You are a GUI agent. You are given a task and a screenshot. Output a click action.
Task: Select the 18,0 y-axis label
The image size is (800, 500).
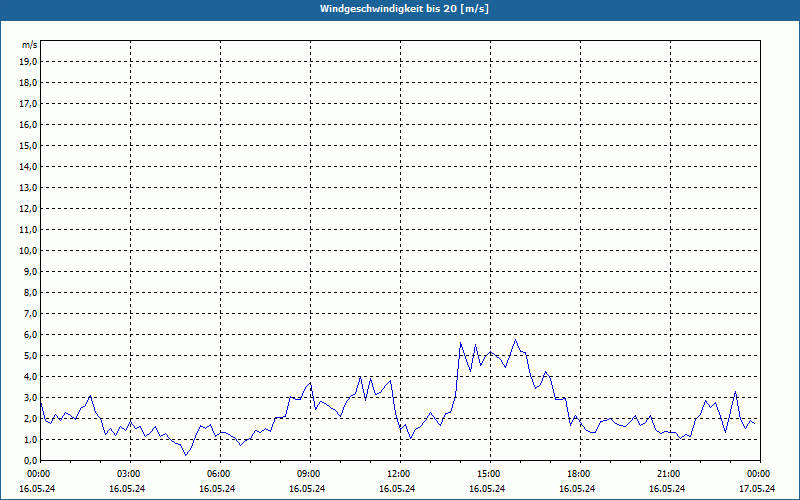(29, 83)
